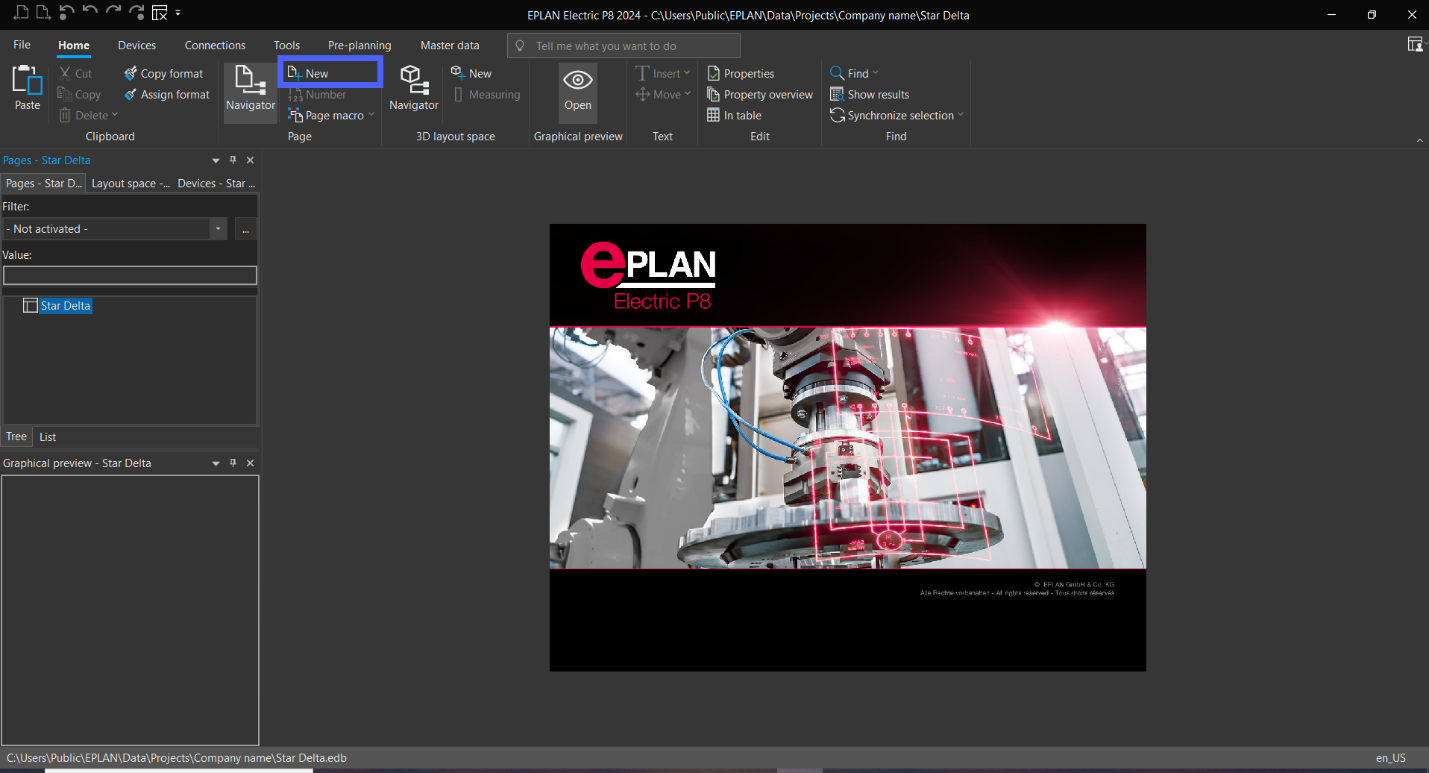This screenshot has width=1429, height=773.
Task: Click the workspace icon at ribbon top right
Action: (x=1415, y=44)
